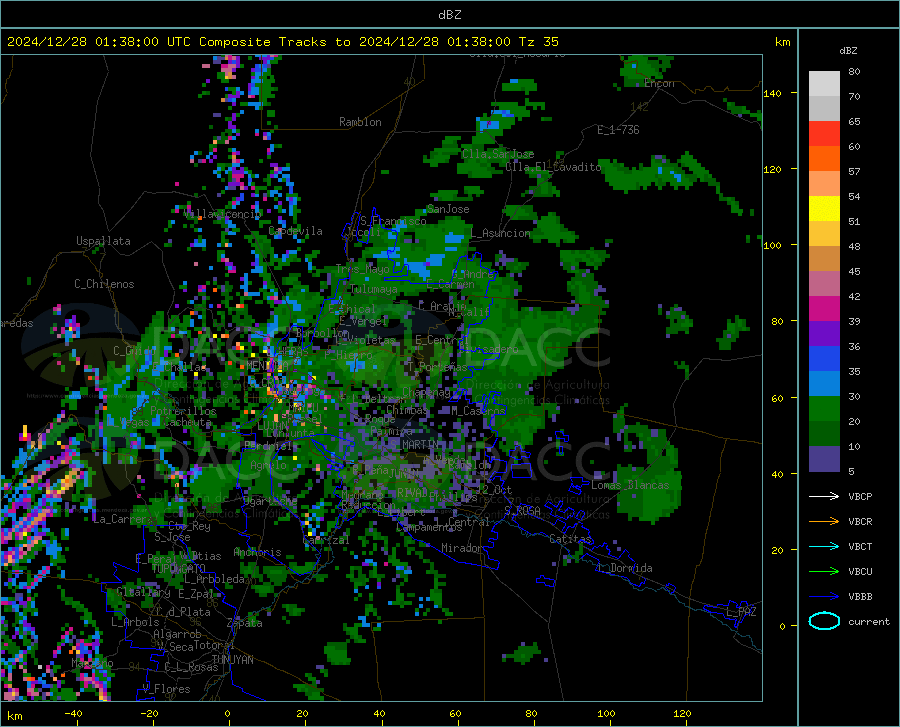Click the bright green 30 dBZ swatch
The image size is (900, 727).
click(824, 409)
